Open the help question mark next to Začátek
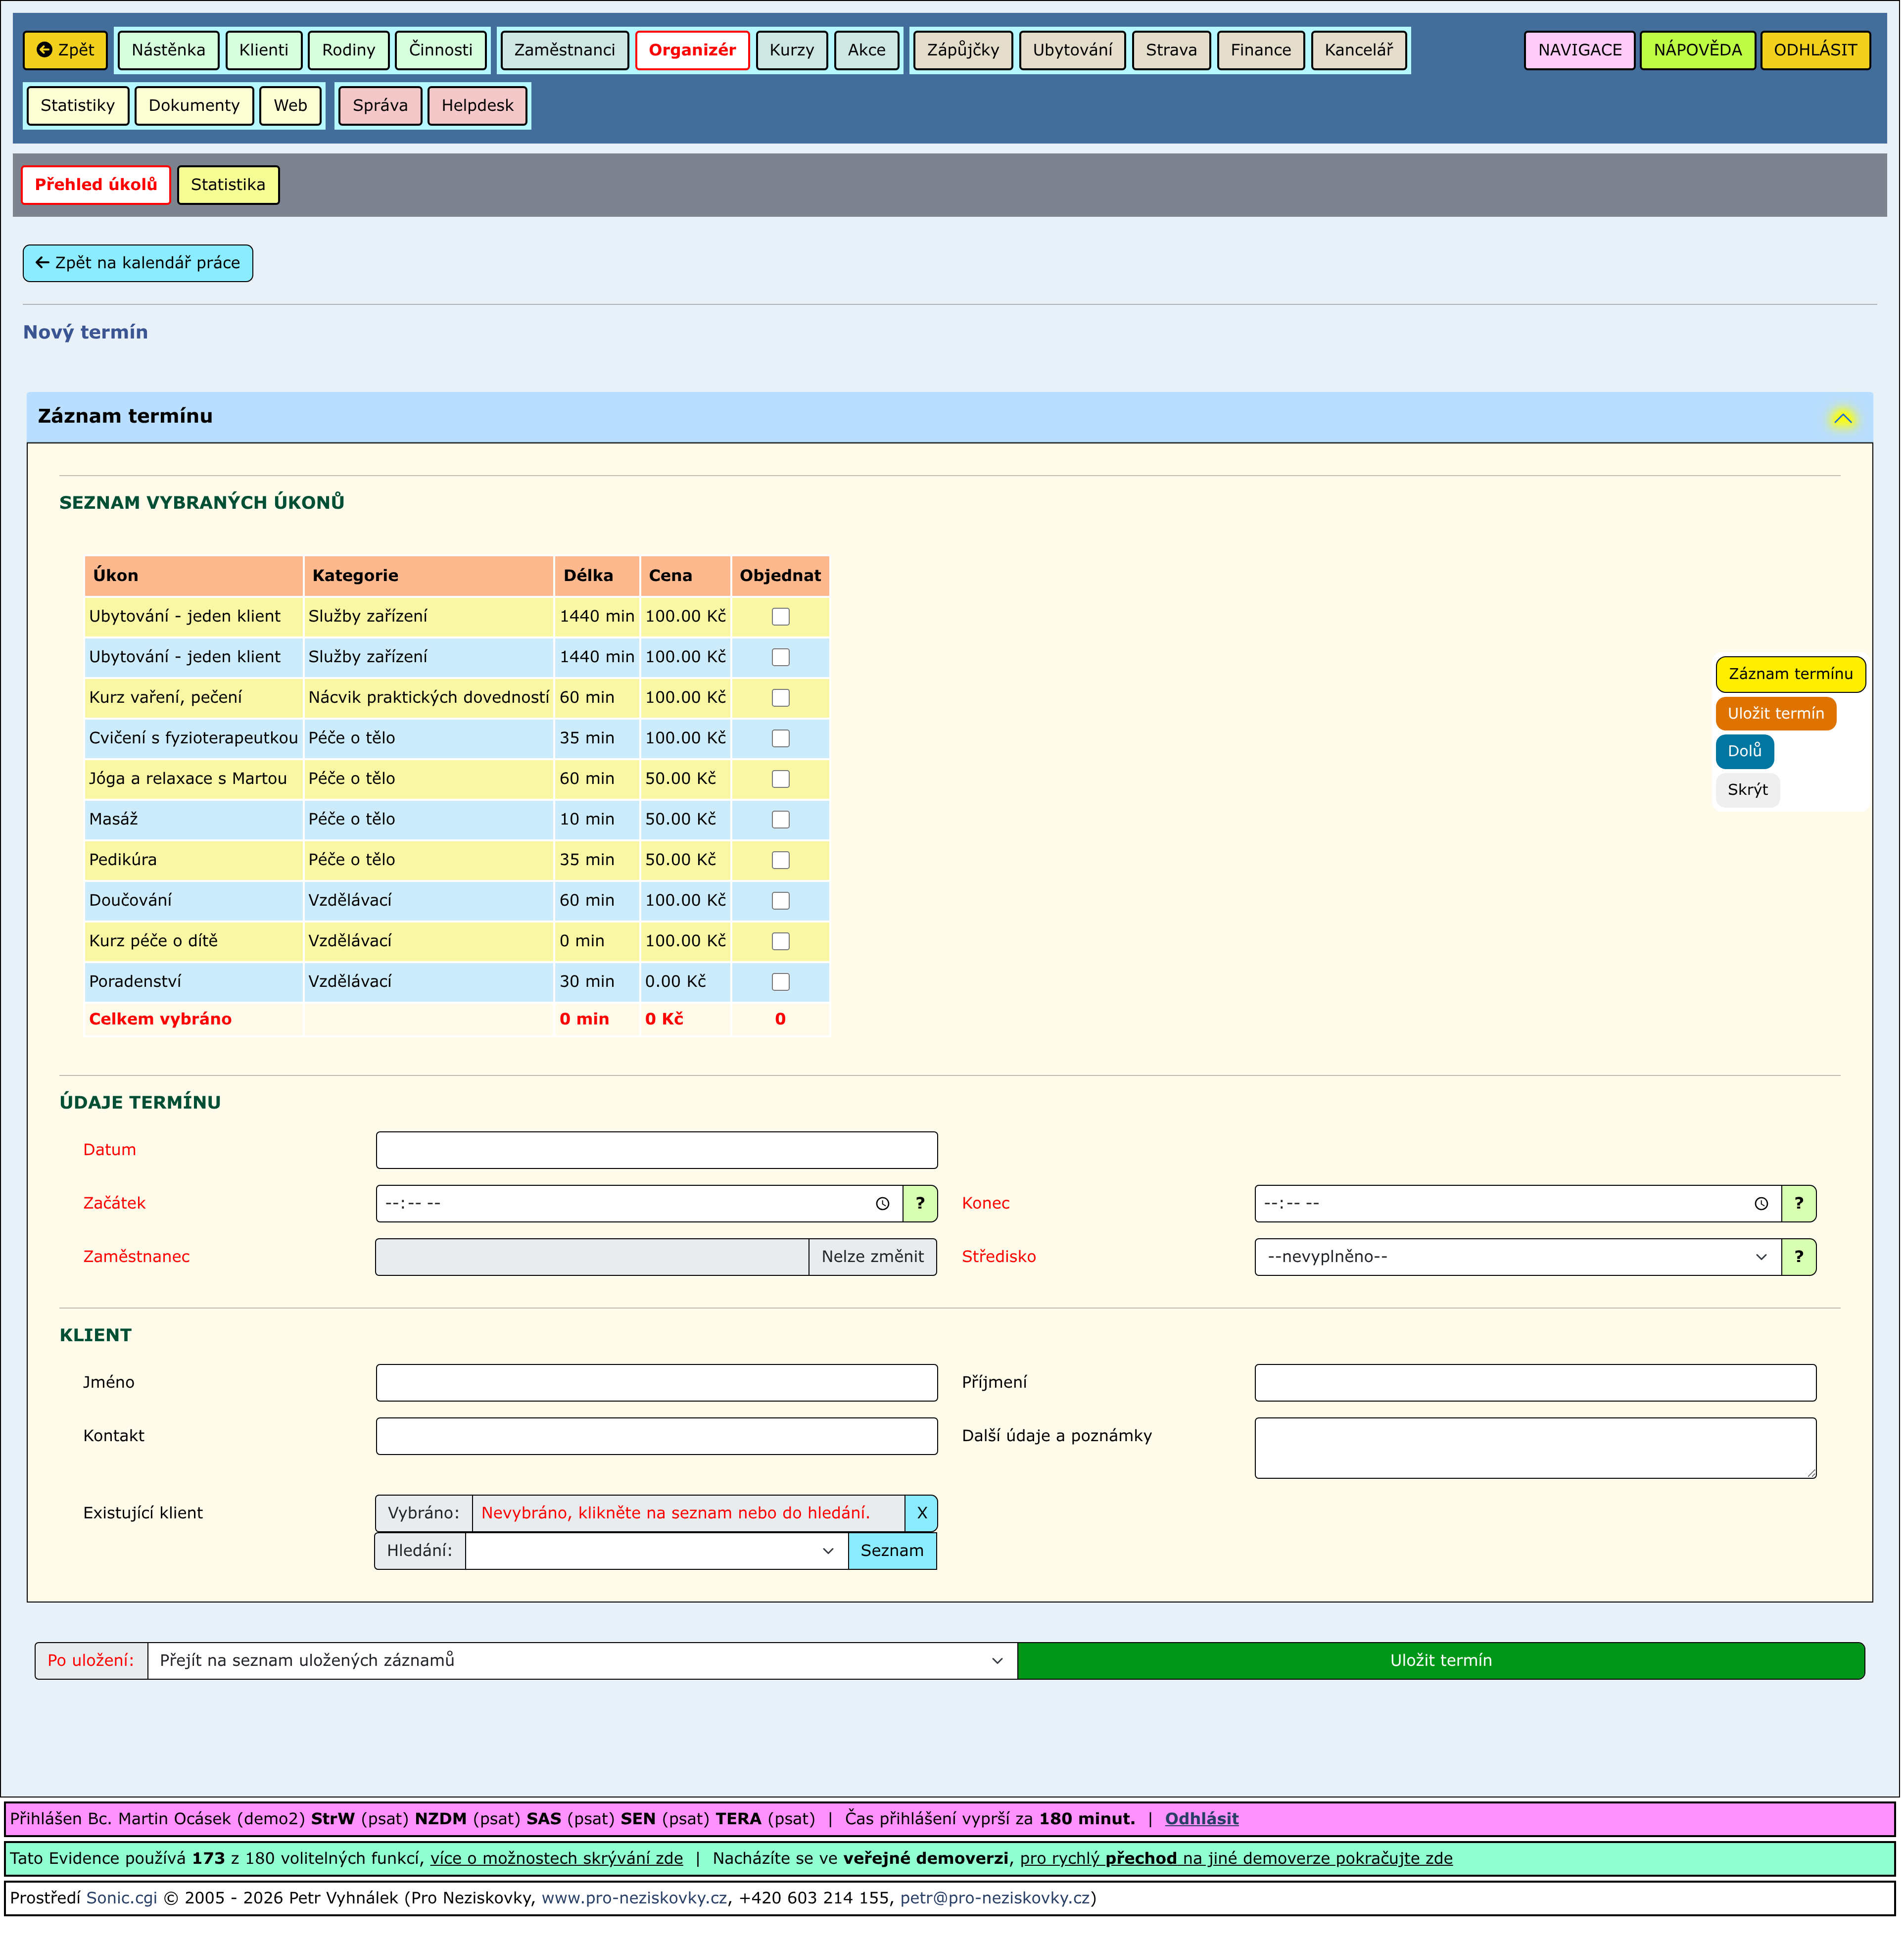This screenshot has width=1904, height=1944. (x=920, y=1204)
